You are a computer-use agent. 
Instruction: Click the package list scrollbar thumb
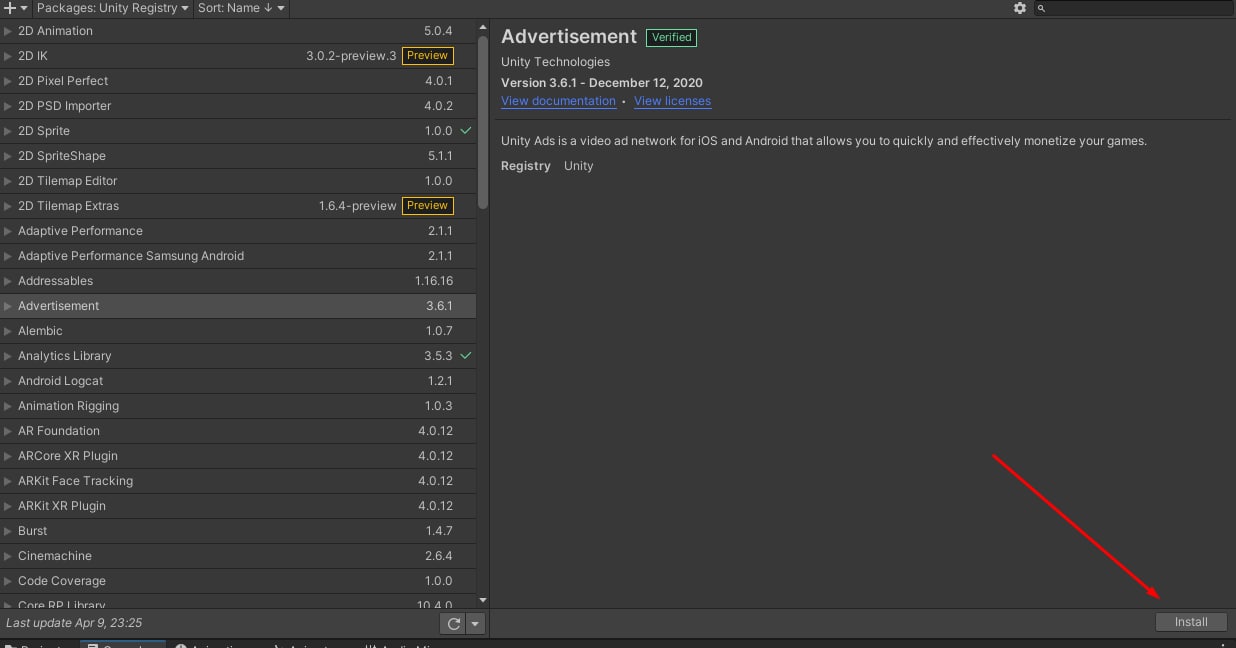pyautogui.click(x=483, y=121)
